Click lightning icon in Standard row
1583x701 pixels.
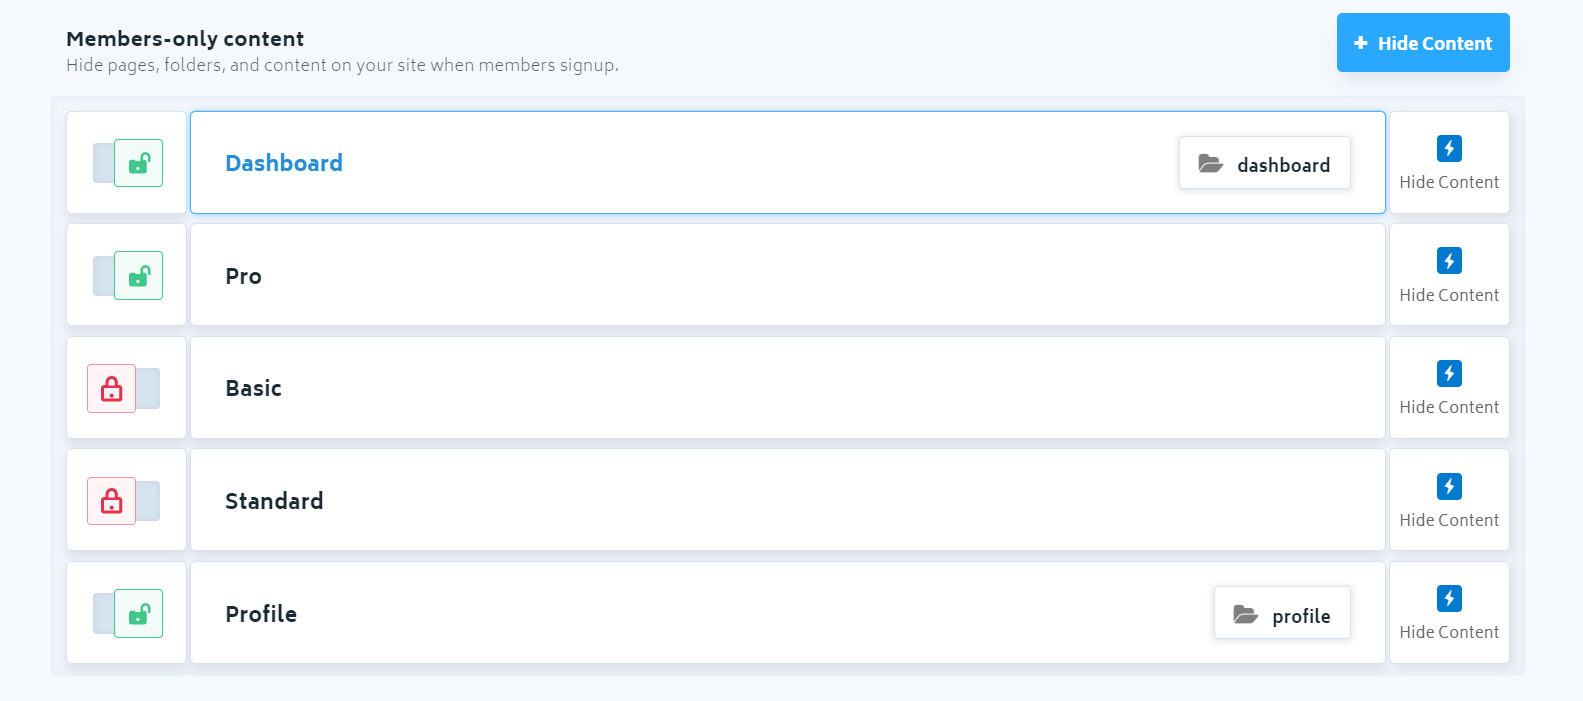point(1449,486)
